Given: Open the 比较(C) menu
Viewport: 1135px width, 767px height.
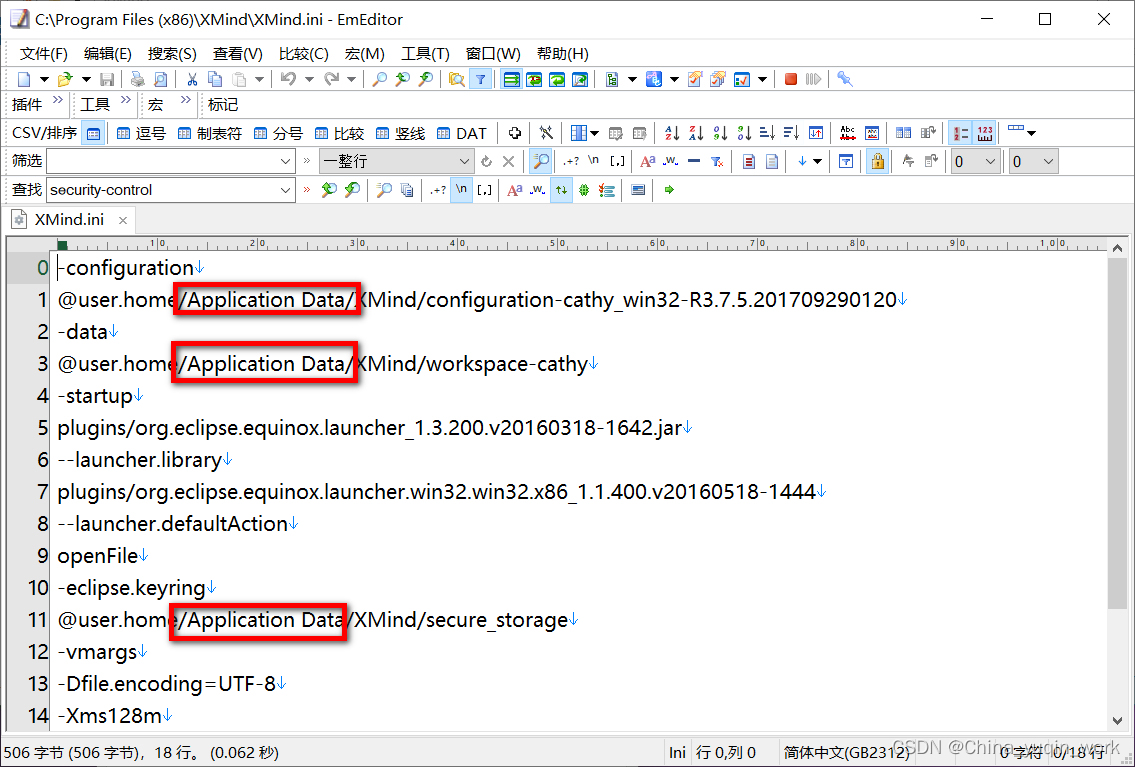Looking at the screenshot, I should pos(303,54).
